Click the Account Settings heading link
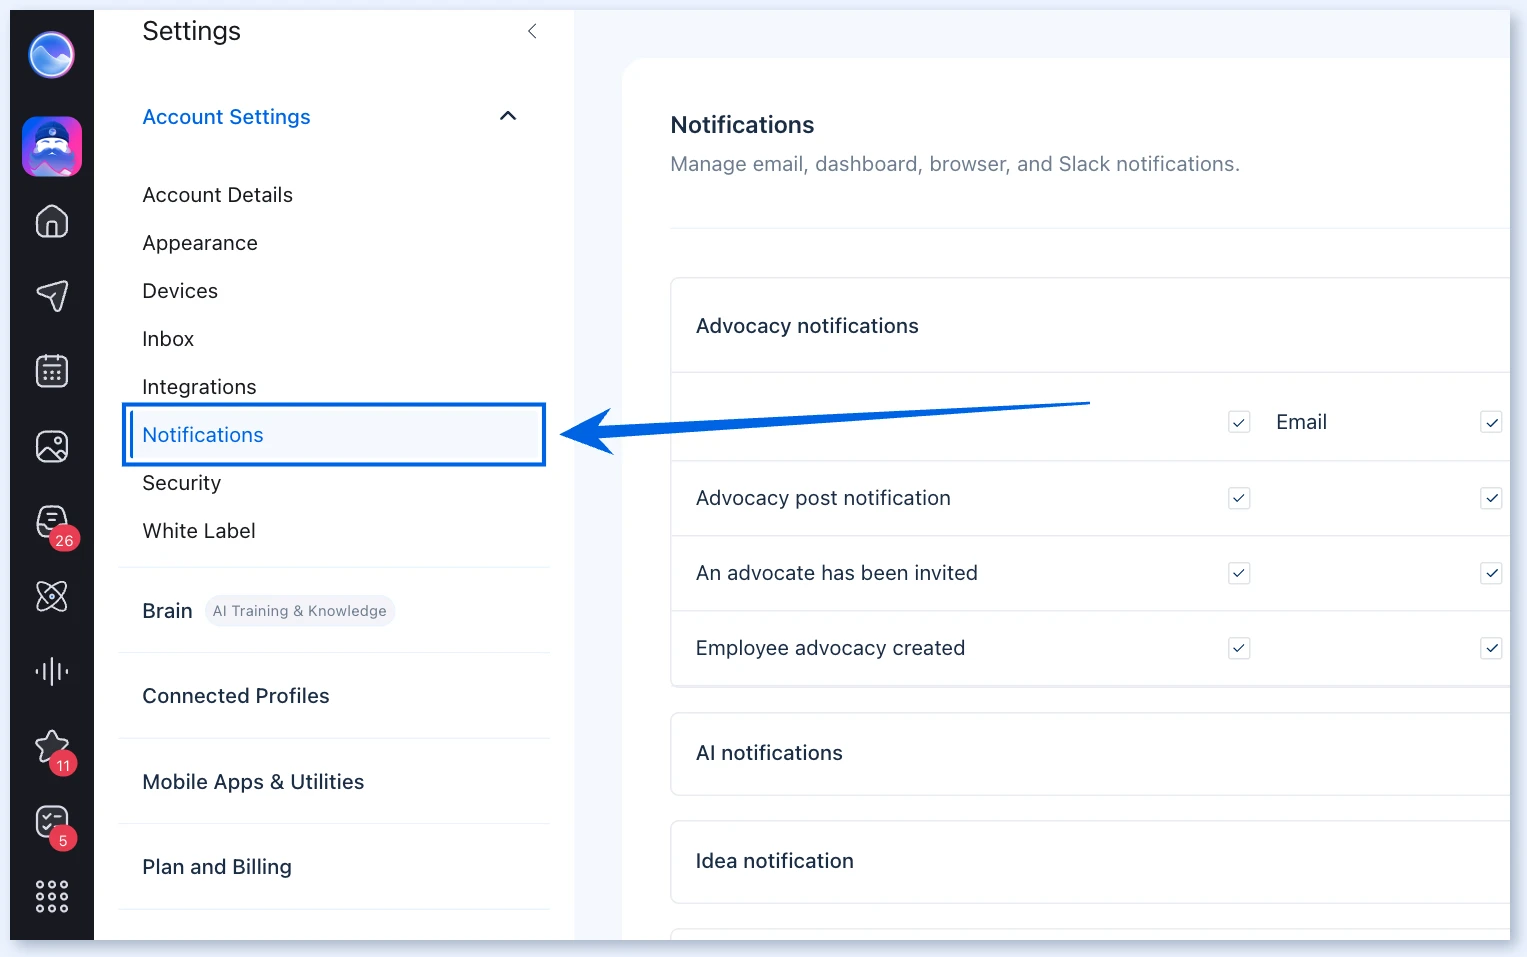This screenshot has height=957, width=1527. click(226, 117)
